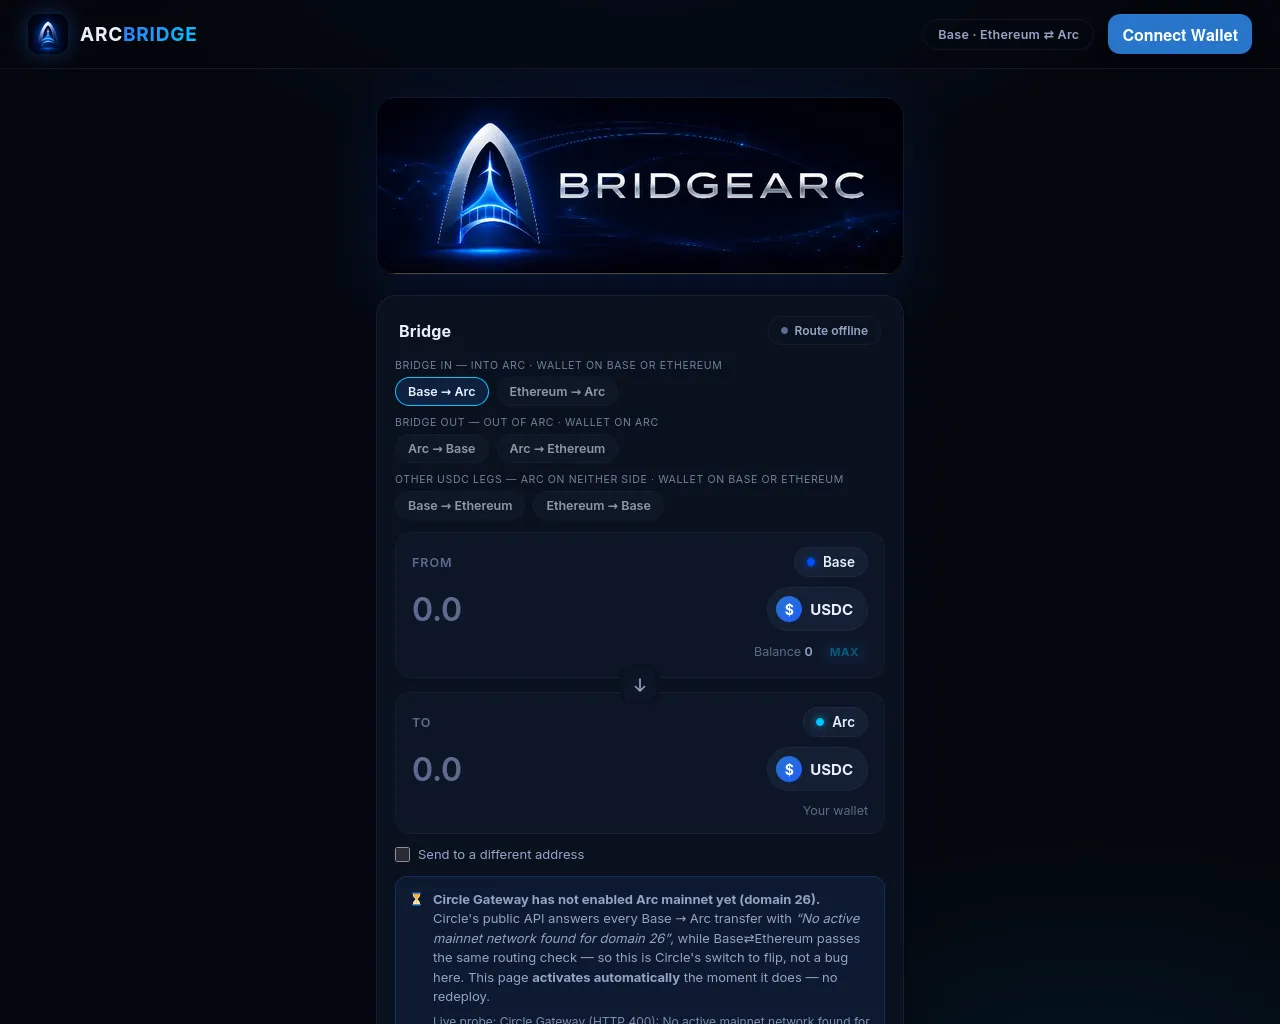Click the 'Your wallet' text
The height and width of the screenshot is (1024, 1280).
pos(835,810)
